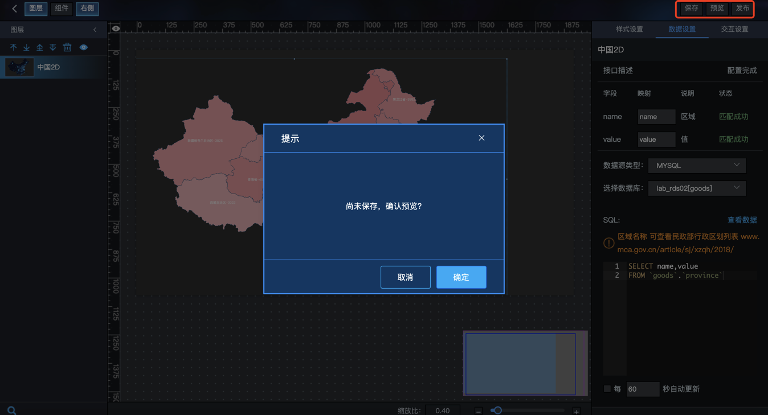Click the zoom-out minus button

point(479,411)
